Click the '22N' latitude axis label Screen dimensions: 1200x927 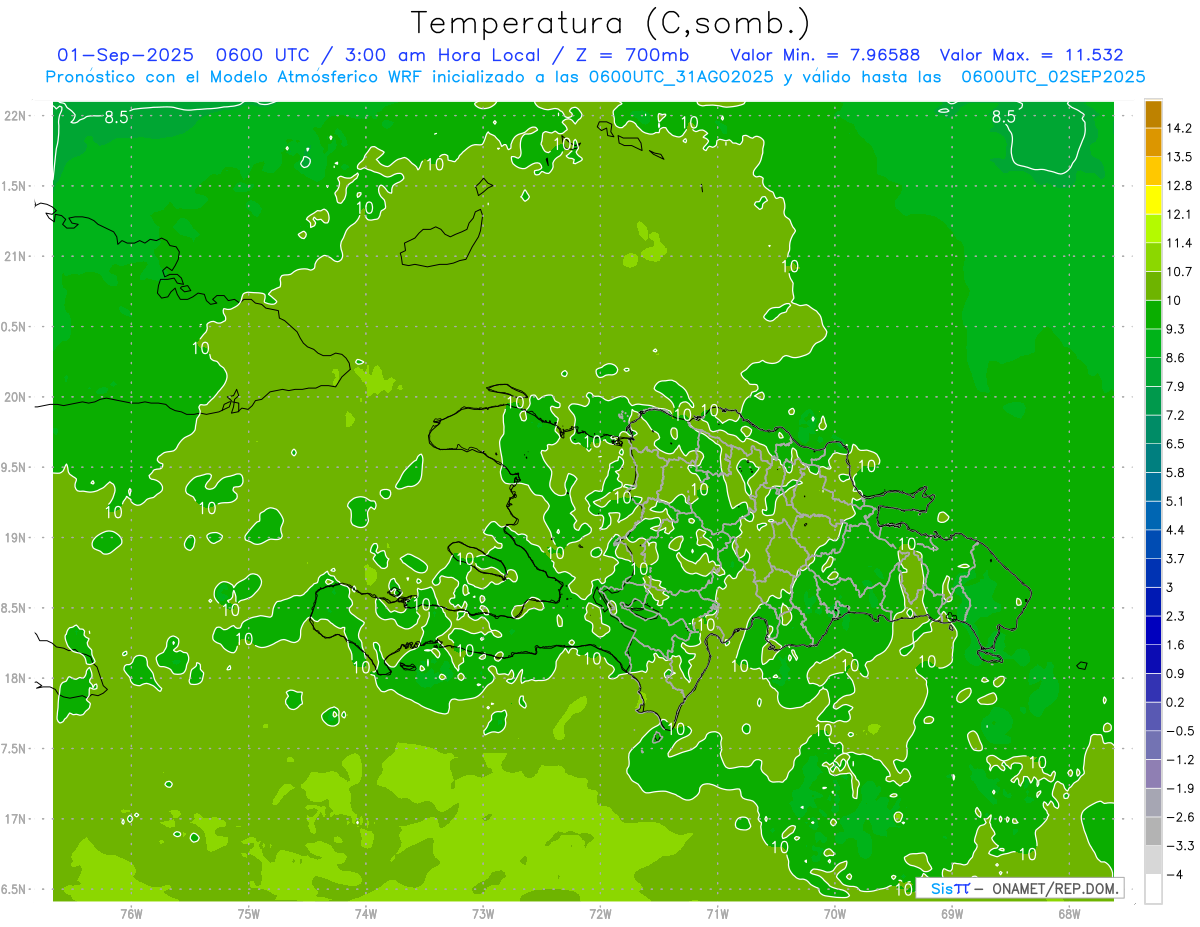14,116
